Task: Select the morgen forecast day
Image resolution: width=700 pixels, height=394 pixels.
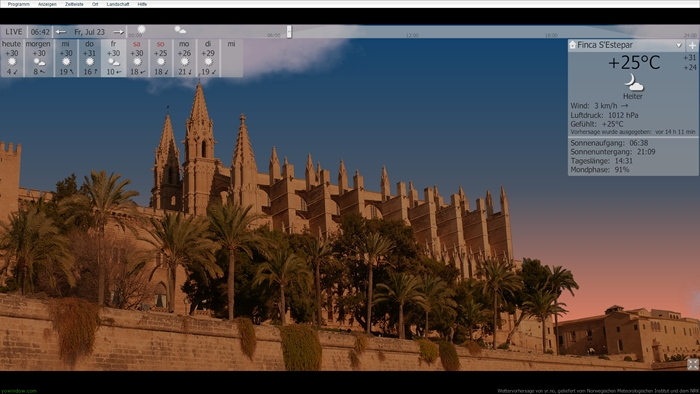Action: pos(38,58)
